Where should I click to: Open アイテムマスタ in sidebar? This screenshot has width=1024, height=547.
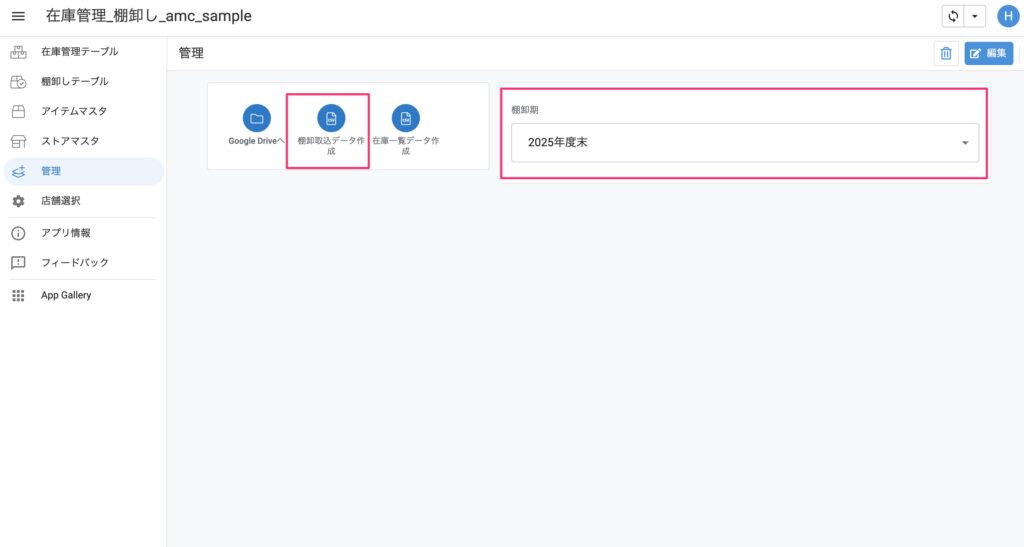tap(84, 112)
